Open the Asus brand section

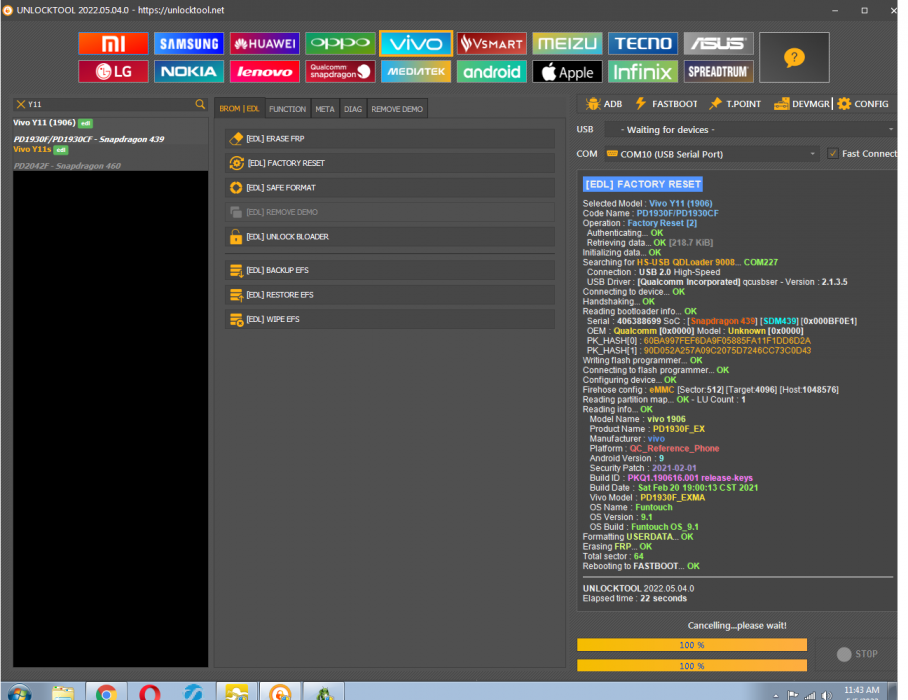point(719,43)
